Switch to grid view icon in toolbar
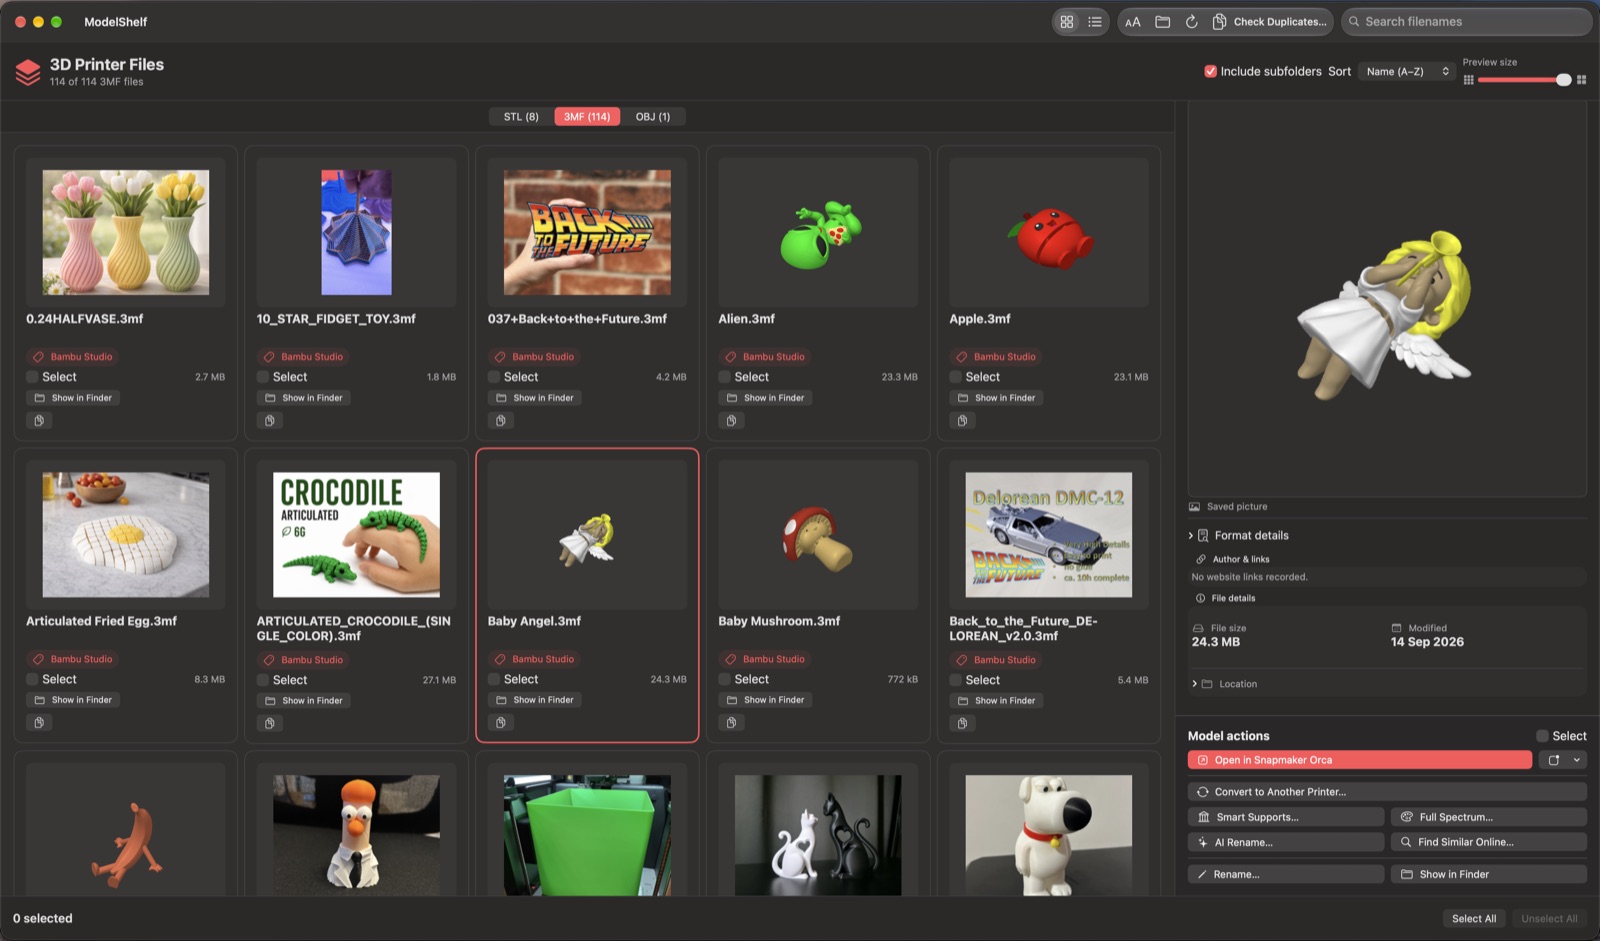Screen dimensions: 1600x941 tap(1067, 21)
